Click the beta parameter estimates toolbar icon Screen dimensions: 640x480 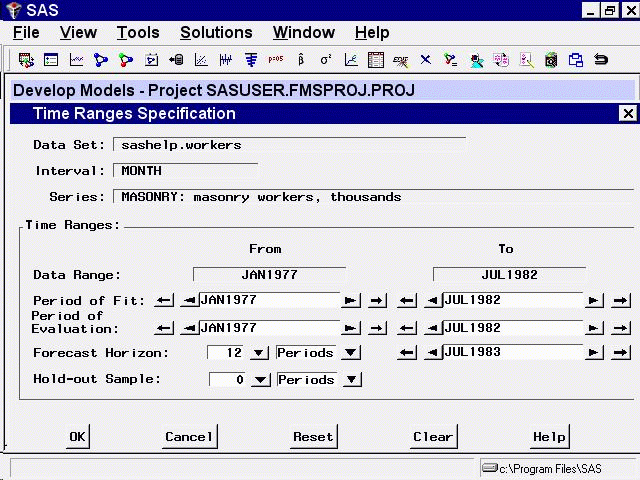tap(300, 60)
